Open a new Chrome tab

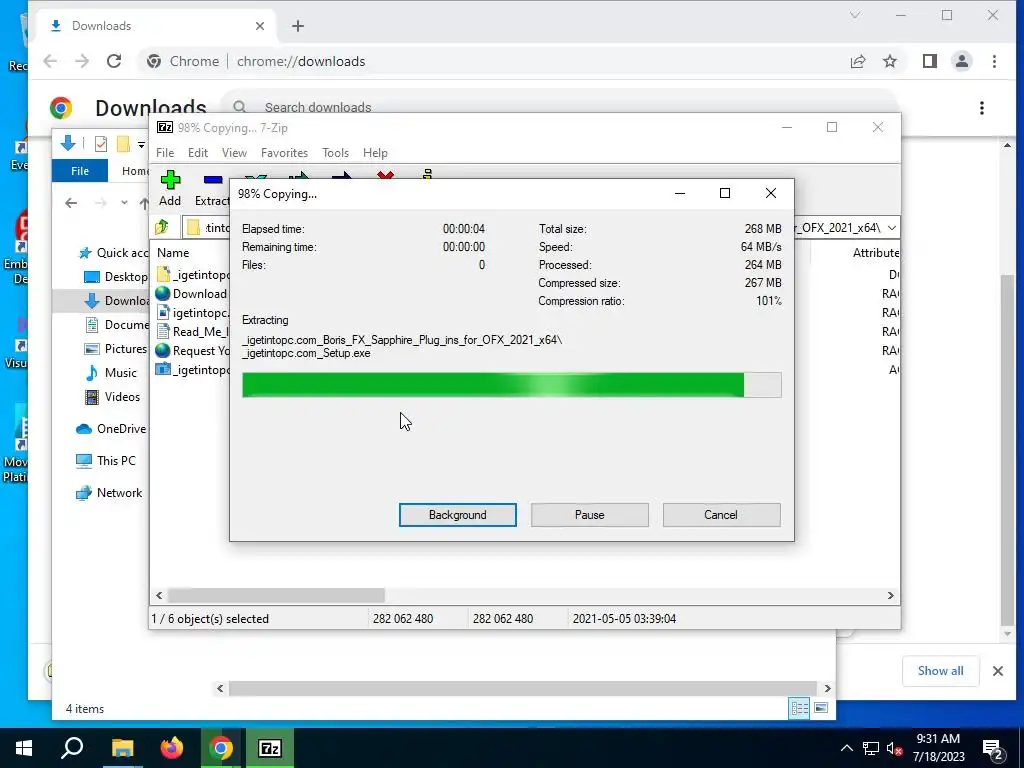[x=298, y=25]
